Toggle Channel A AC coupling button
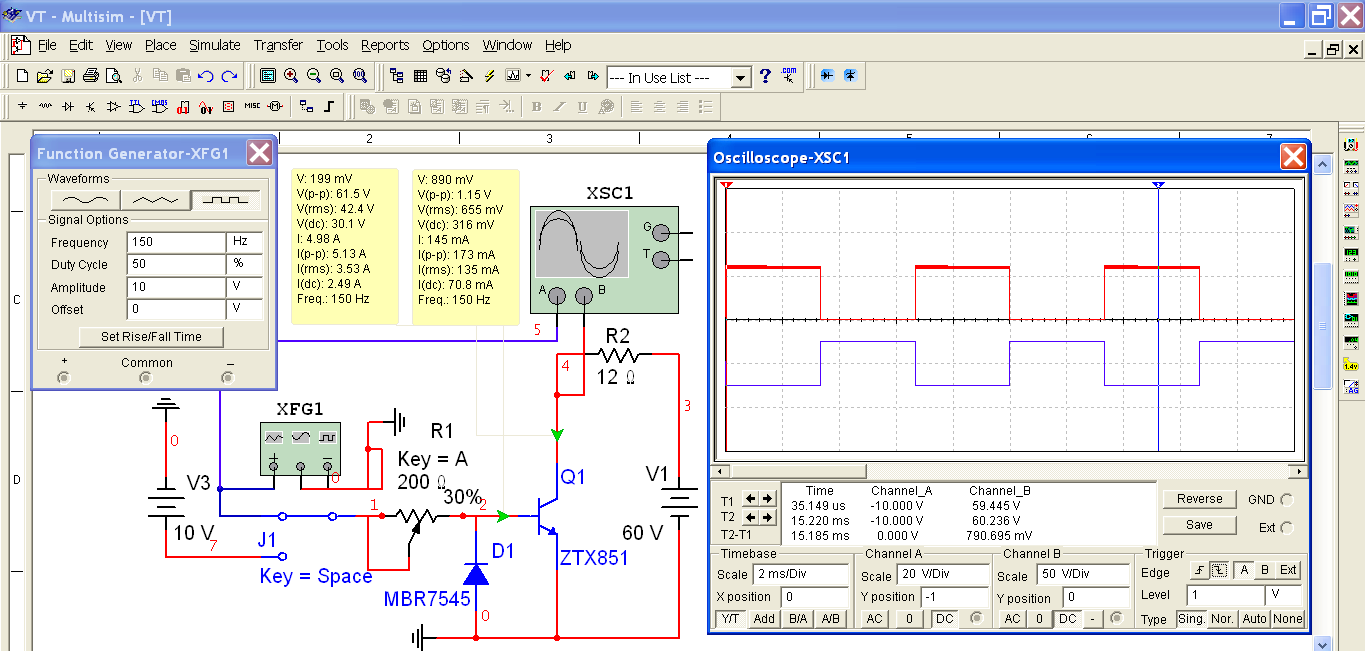Image resolution: width=1365 pixels, height=651 pixels. [x=874, y=619]
